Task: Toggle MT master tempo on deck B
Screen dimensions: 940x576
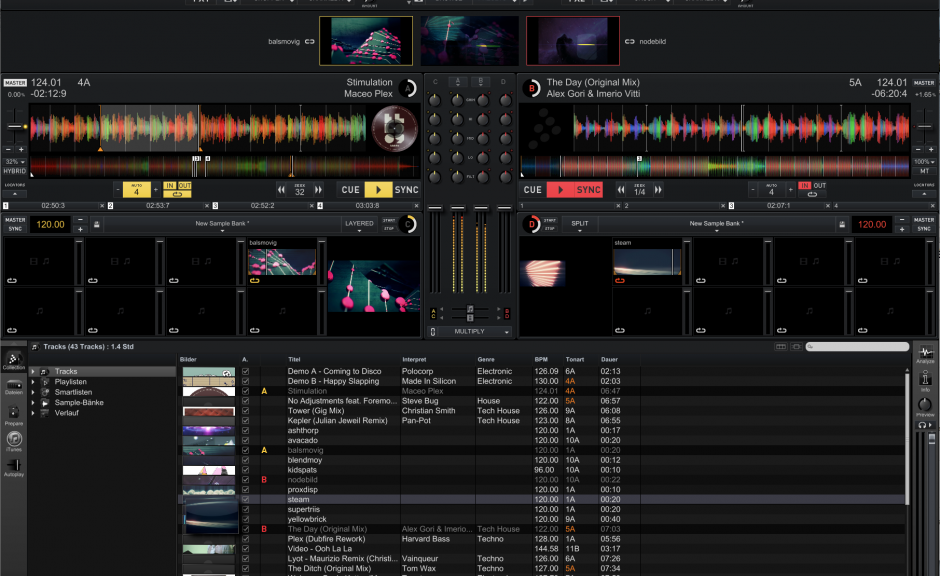Action: pos(924,171)
